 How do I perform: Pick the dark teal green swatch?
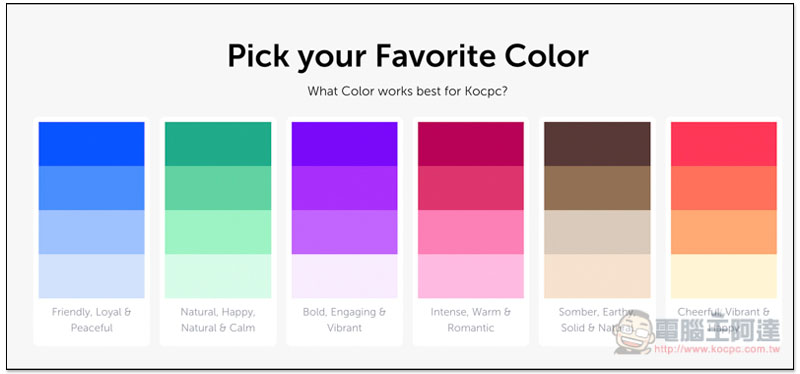coord(218,144)
